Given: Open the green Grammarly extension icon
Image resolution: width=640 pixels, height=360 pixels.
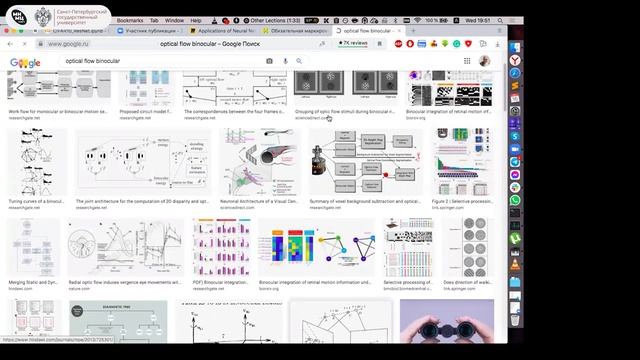Looking at the screenshot, I should [x=456, y=44].
